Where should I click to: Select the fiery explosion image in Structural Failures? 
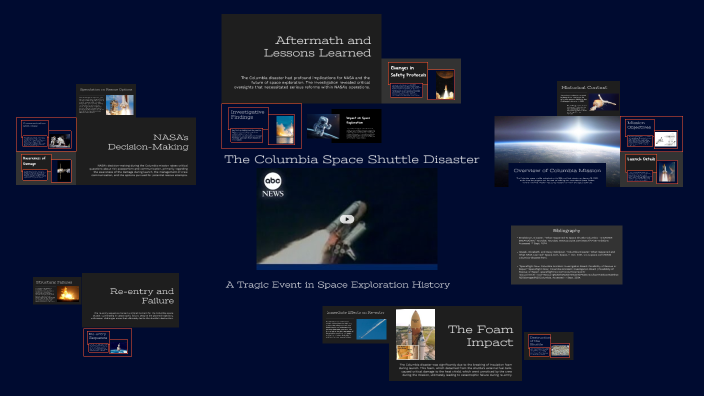68,294
